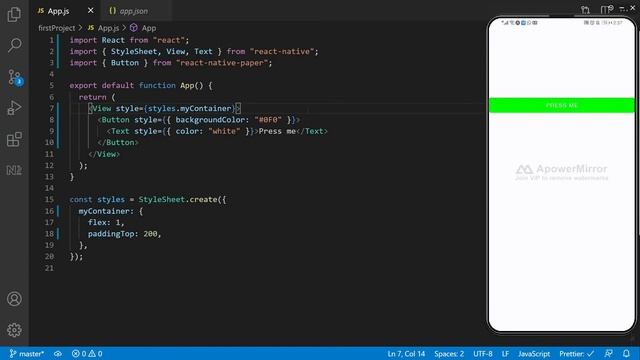Screen dimensions: 640x360
Task: Click "react" string on line 1
Action: point(169,40)
